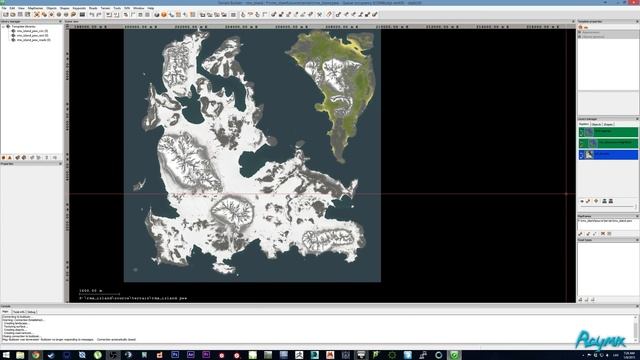Close the Library manager panel
640x360 pixels.
coord(60,22)
